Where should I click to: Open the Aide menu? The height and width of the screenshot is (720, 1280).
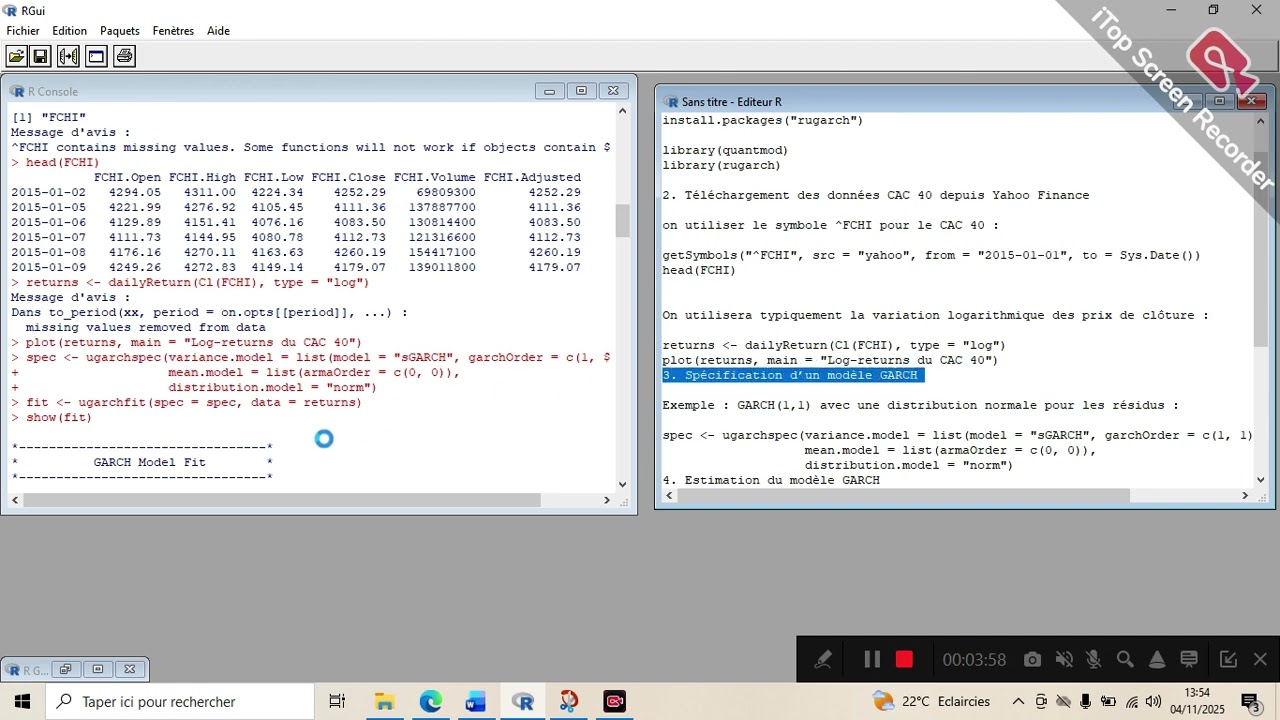click(218, 31)
